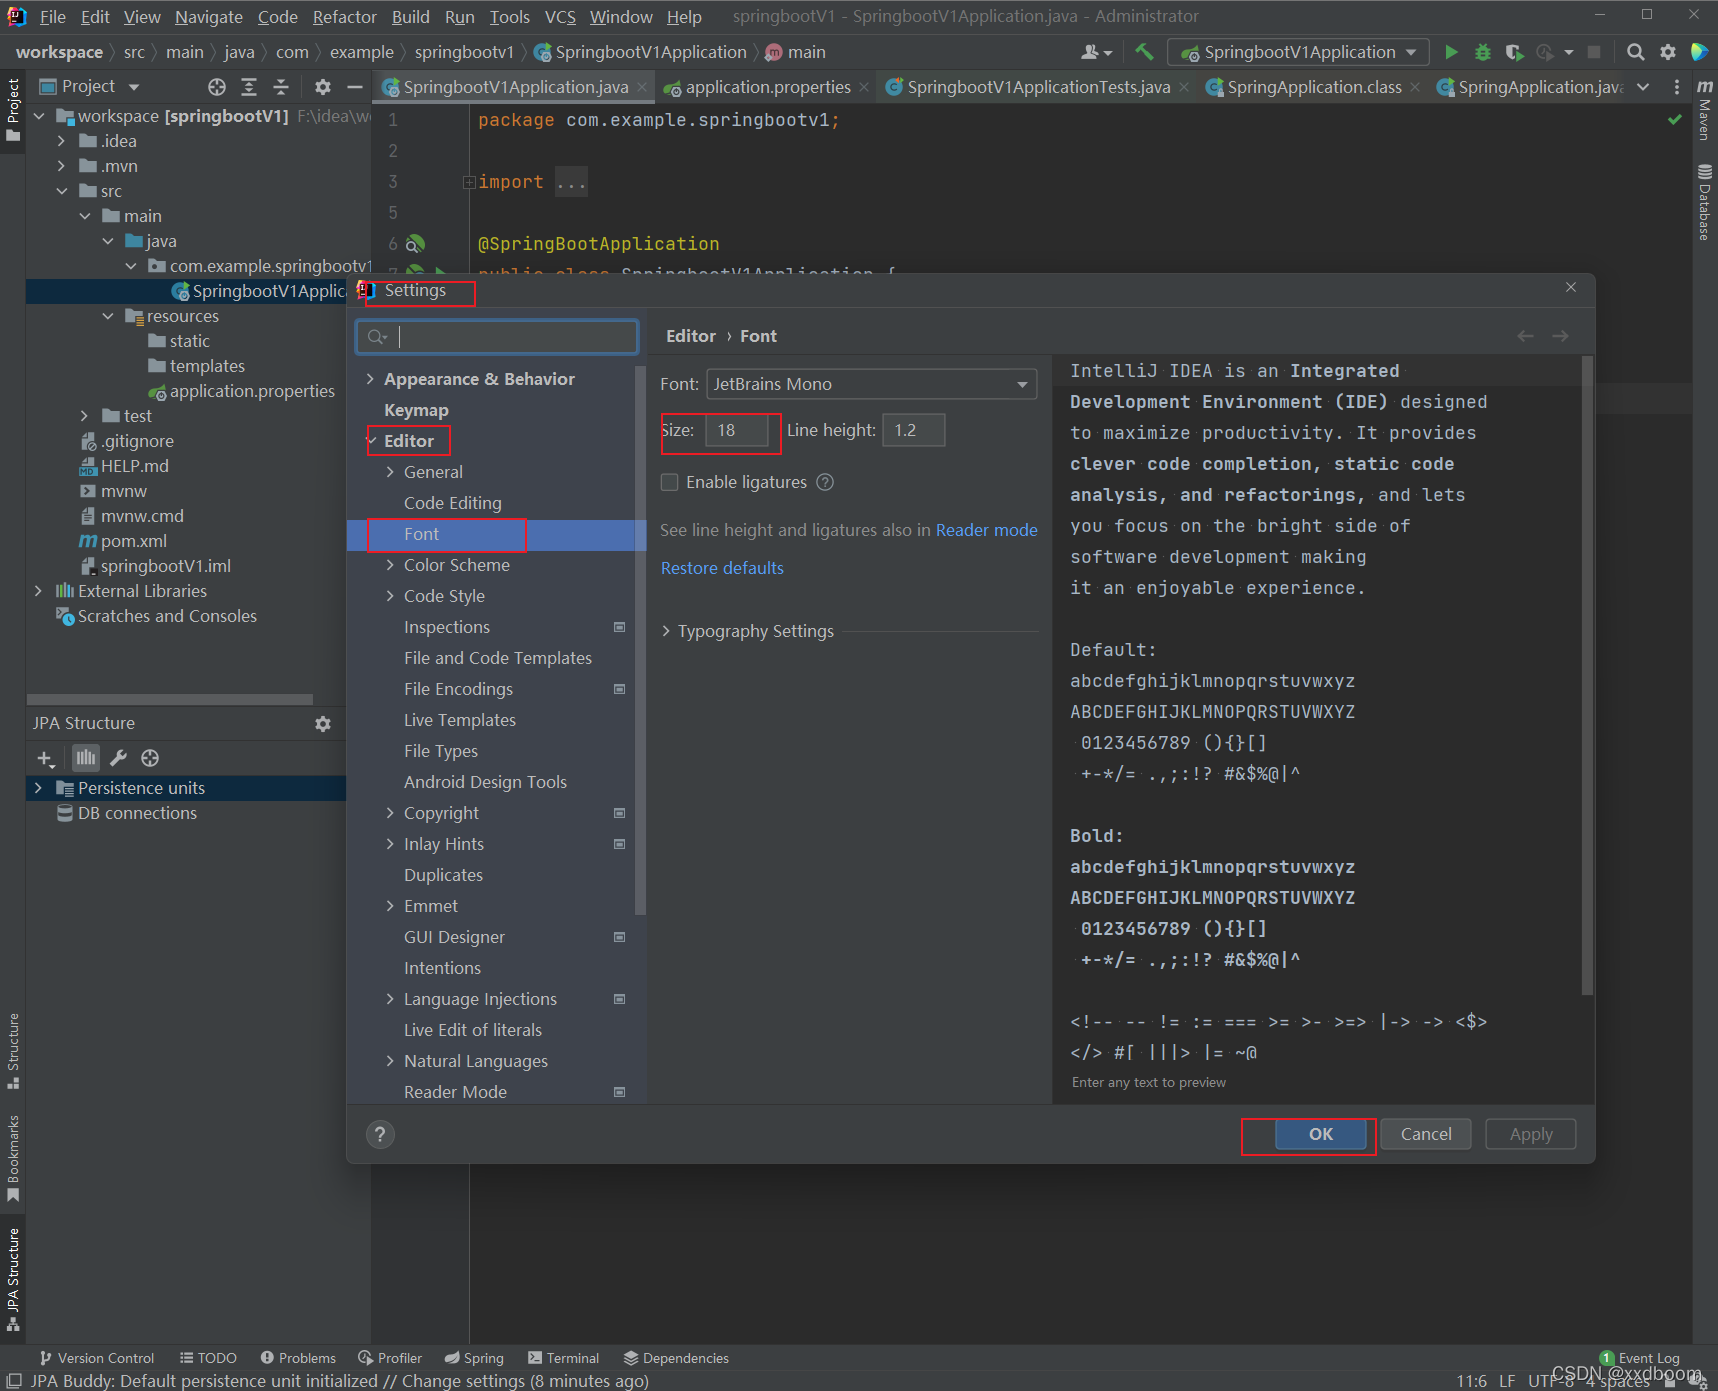Open IDE settings gear in main toolbar

[1667, 52]
